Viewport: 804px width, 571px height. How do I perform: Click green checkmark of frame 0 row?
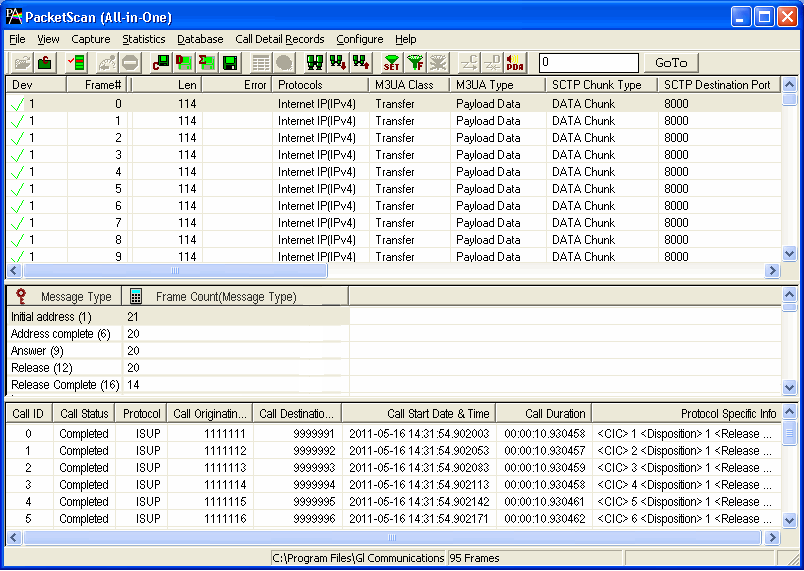coord(17,105)
